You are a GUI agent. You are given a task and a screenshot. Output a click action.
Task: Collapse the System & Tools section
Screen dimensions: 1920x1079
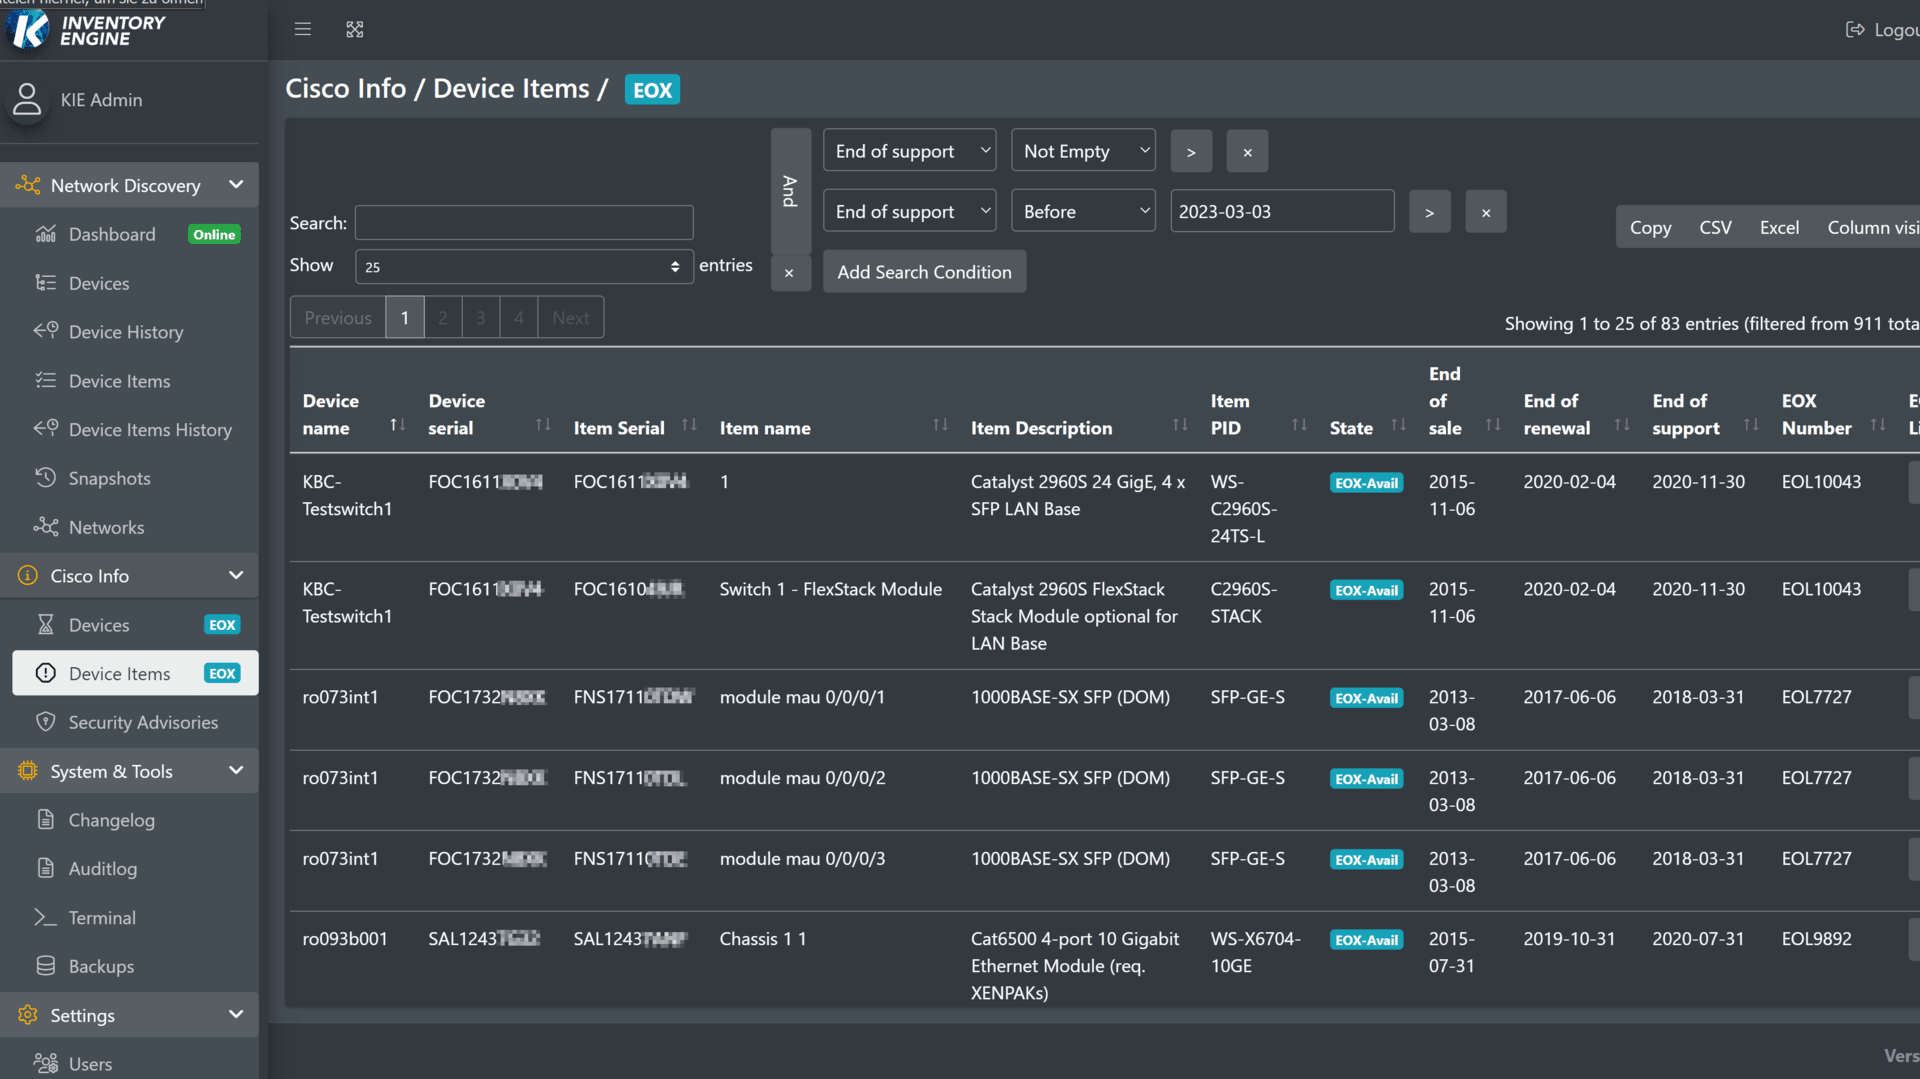(236, 770)
